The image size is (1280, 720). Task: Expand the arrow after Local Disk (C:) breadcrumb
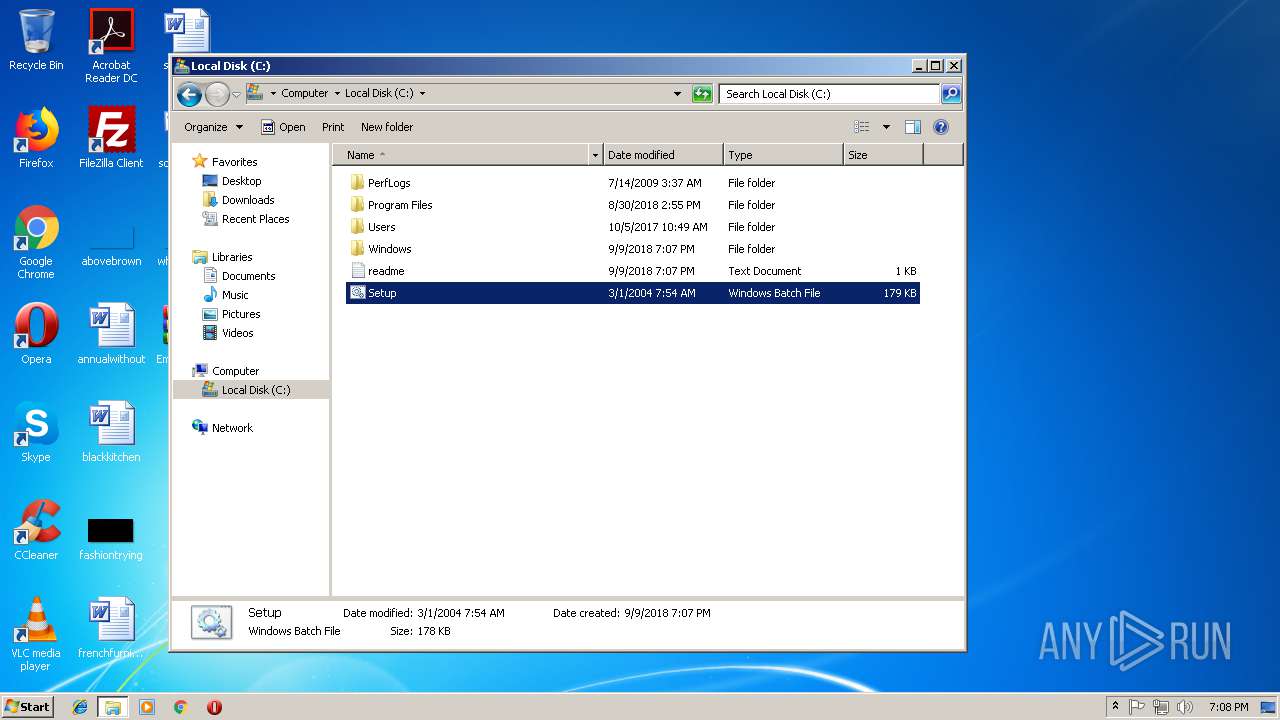(422, 94)
